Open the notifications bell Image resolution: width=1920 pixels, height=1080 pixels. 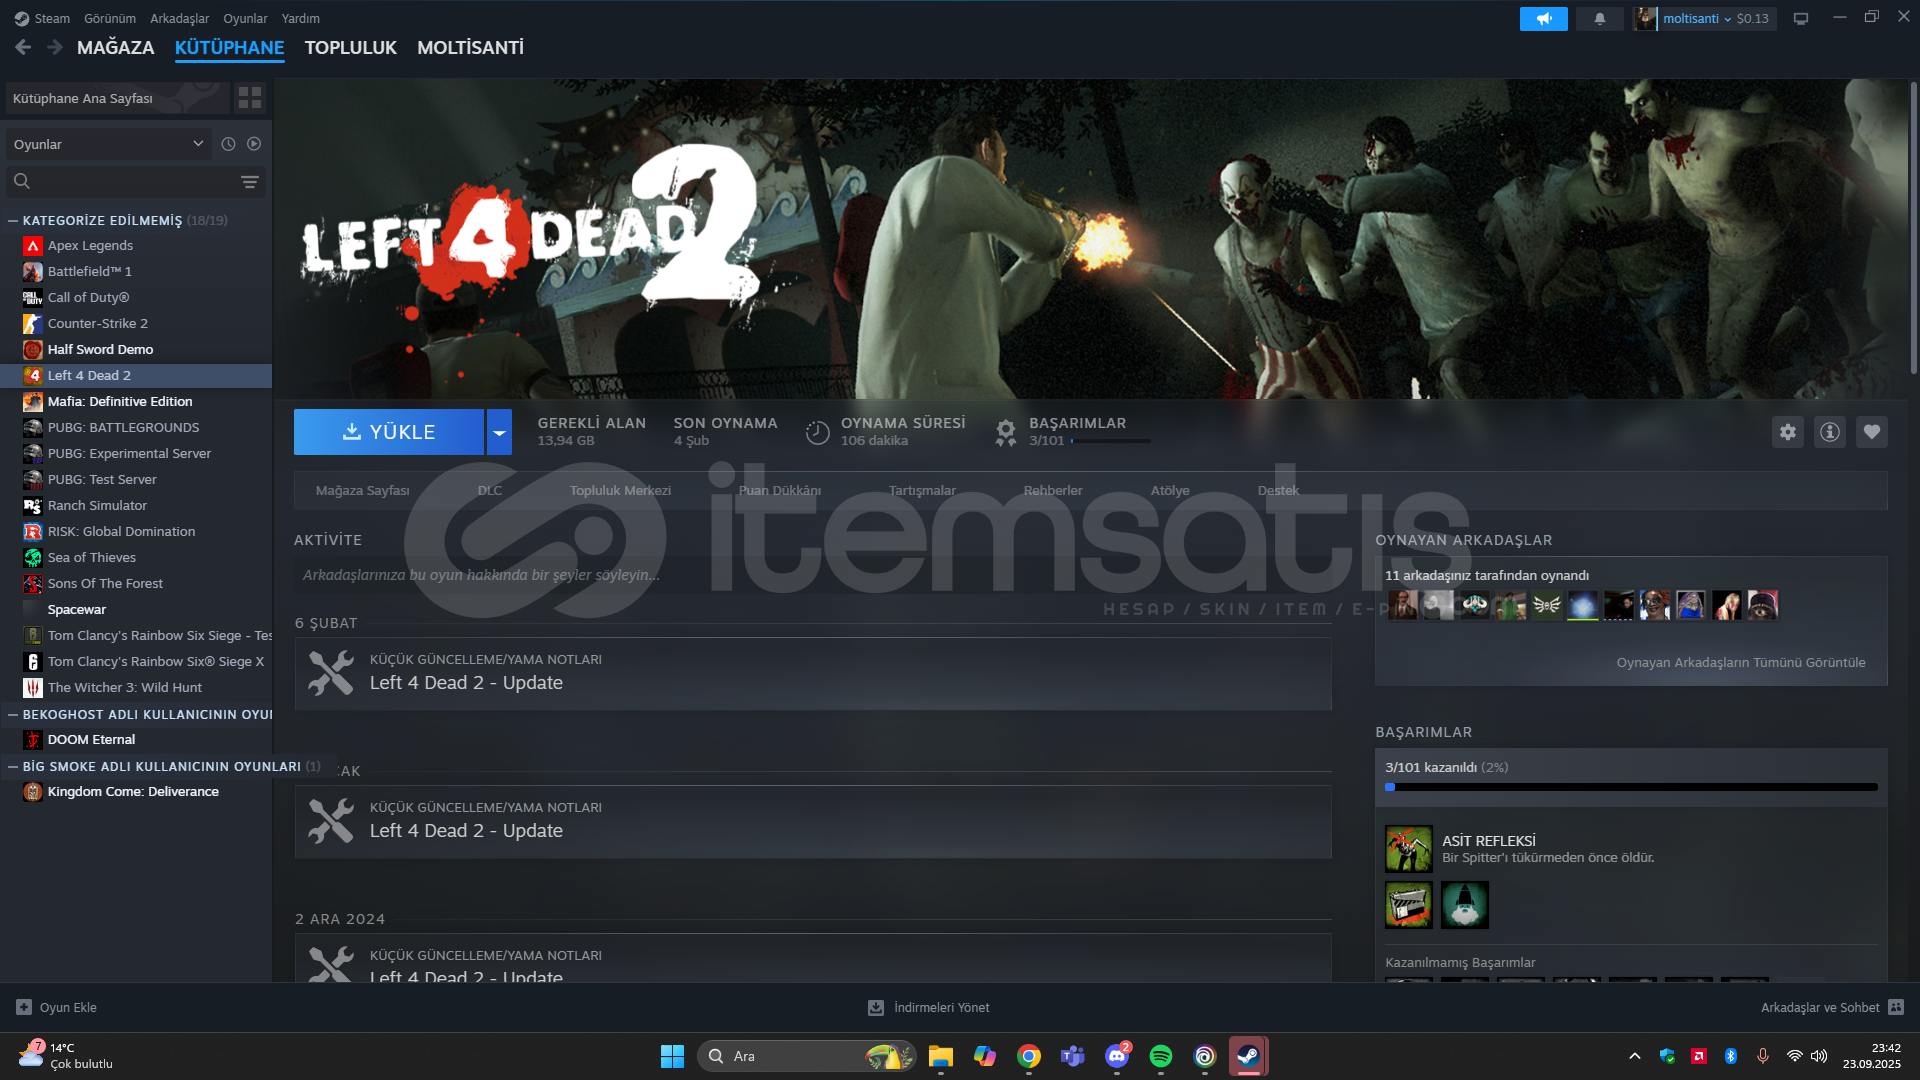tap(1600, 18)
